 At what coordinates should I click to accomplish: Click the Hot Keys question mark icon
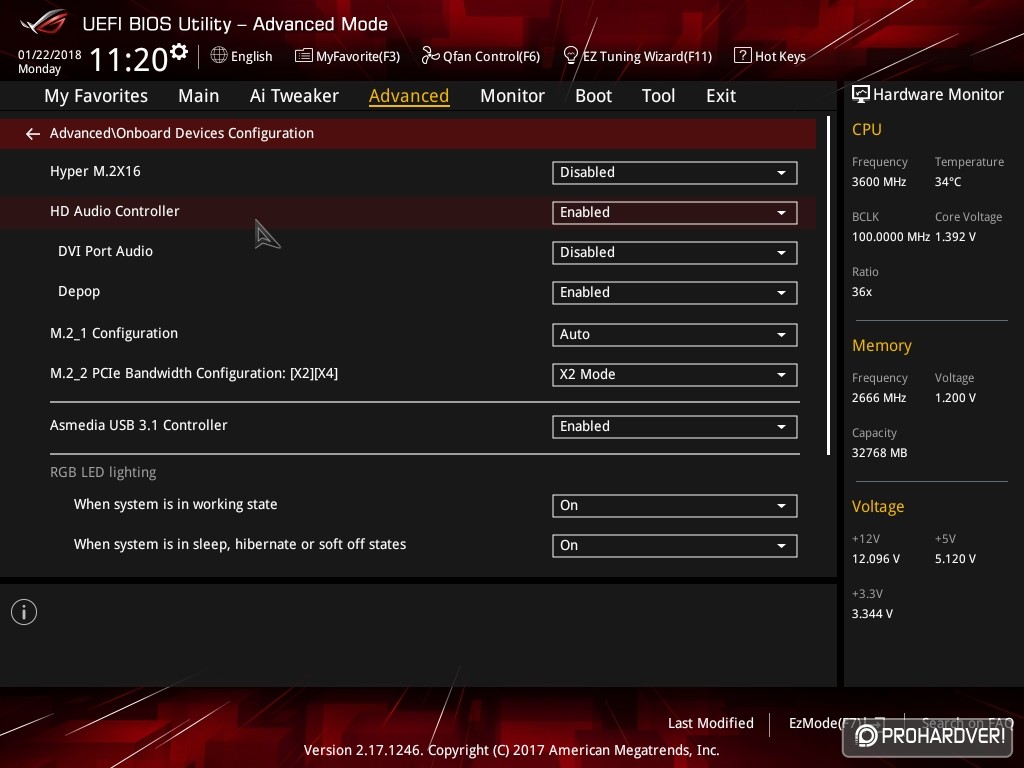743,56
